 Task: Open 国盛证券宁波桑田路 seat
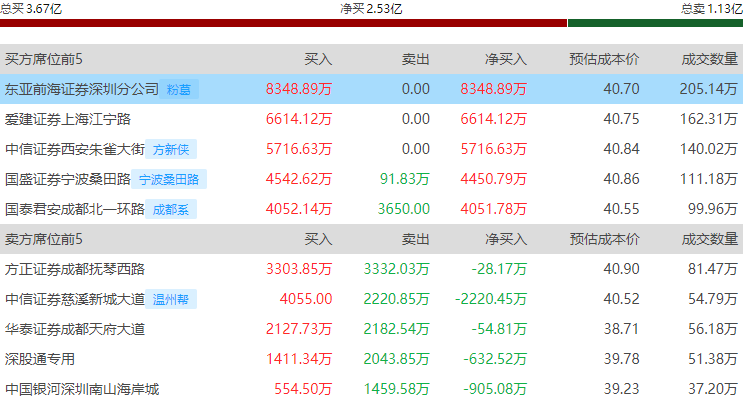[68, 179]
